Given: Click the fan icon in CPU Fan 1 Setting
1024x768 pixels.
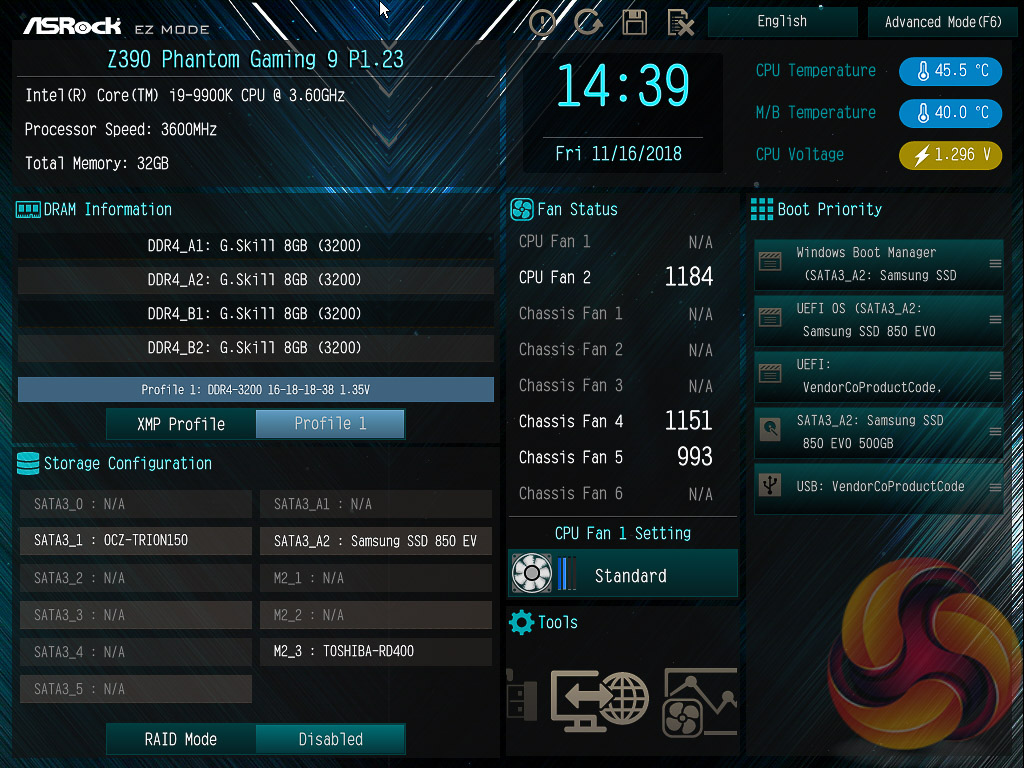Looking at the screenshot, I should point(532,573).
